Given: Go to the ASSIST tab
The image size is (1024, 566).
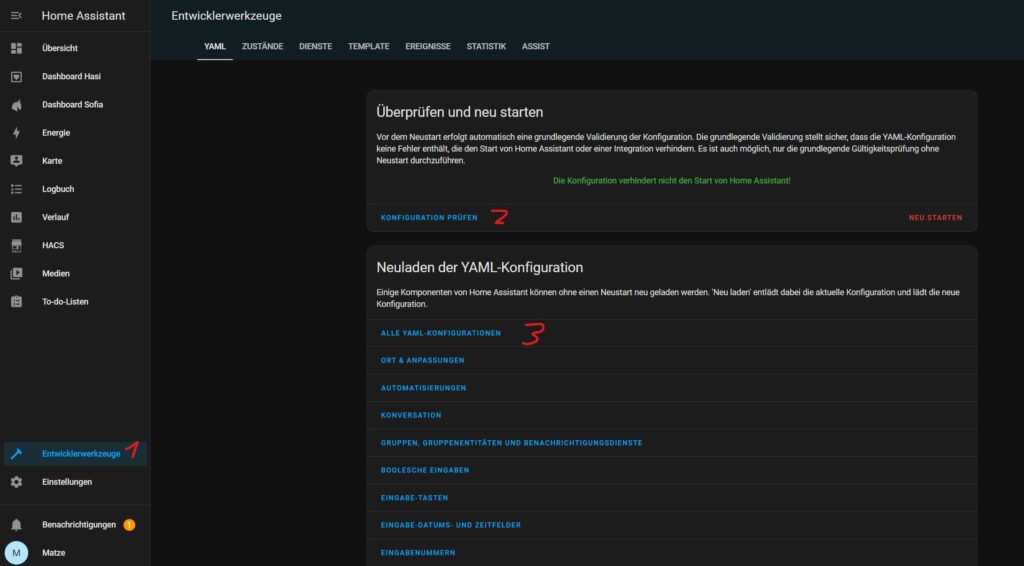Looking at the screenshot, I should pyautogui.click(x=536, y=46).
